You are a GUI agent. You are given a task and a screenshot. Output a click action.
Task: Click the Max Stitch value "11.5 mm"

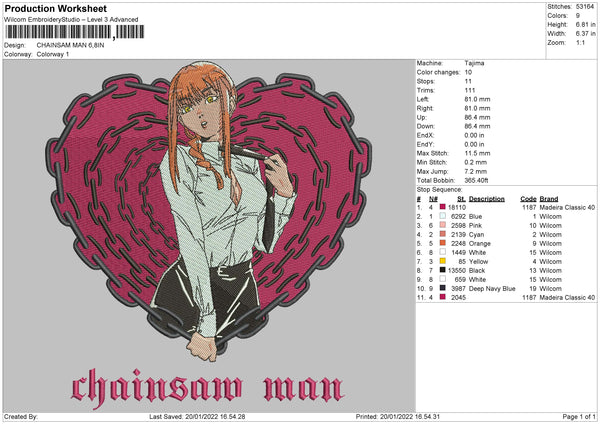click(477, 153)
